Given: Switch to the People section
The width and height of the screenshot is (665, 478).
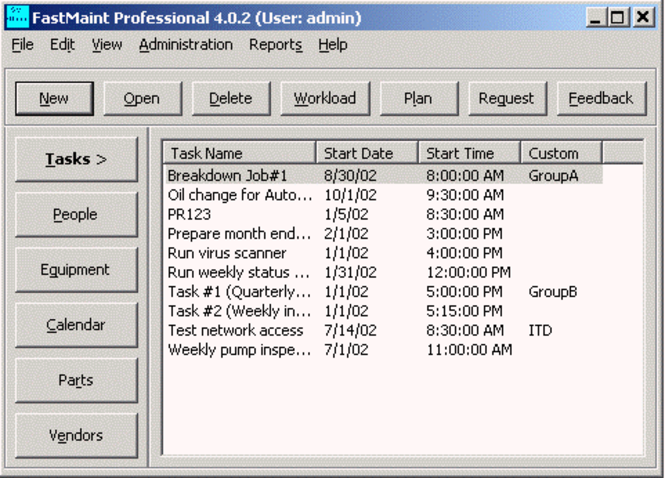Looking at the screenshot, I should (x=76, y=215).
